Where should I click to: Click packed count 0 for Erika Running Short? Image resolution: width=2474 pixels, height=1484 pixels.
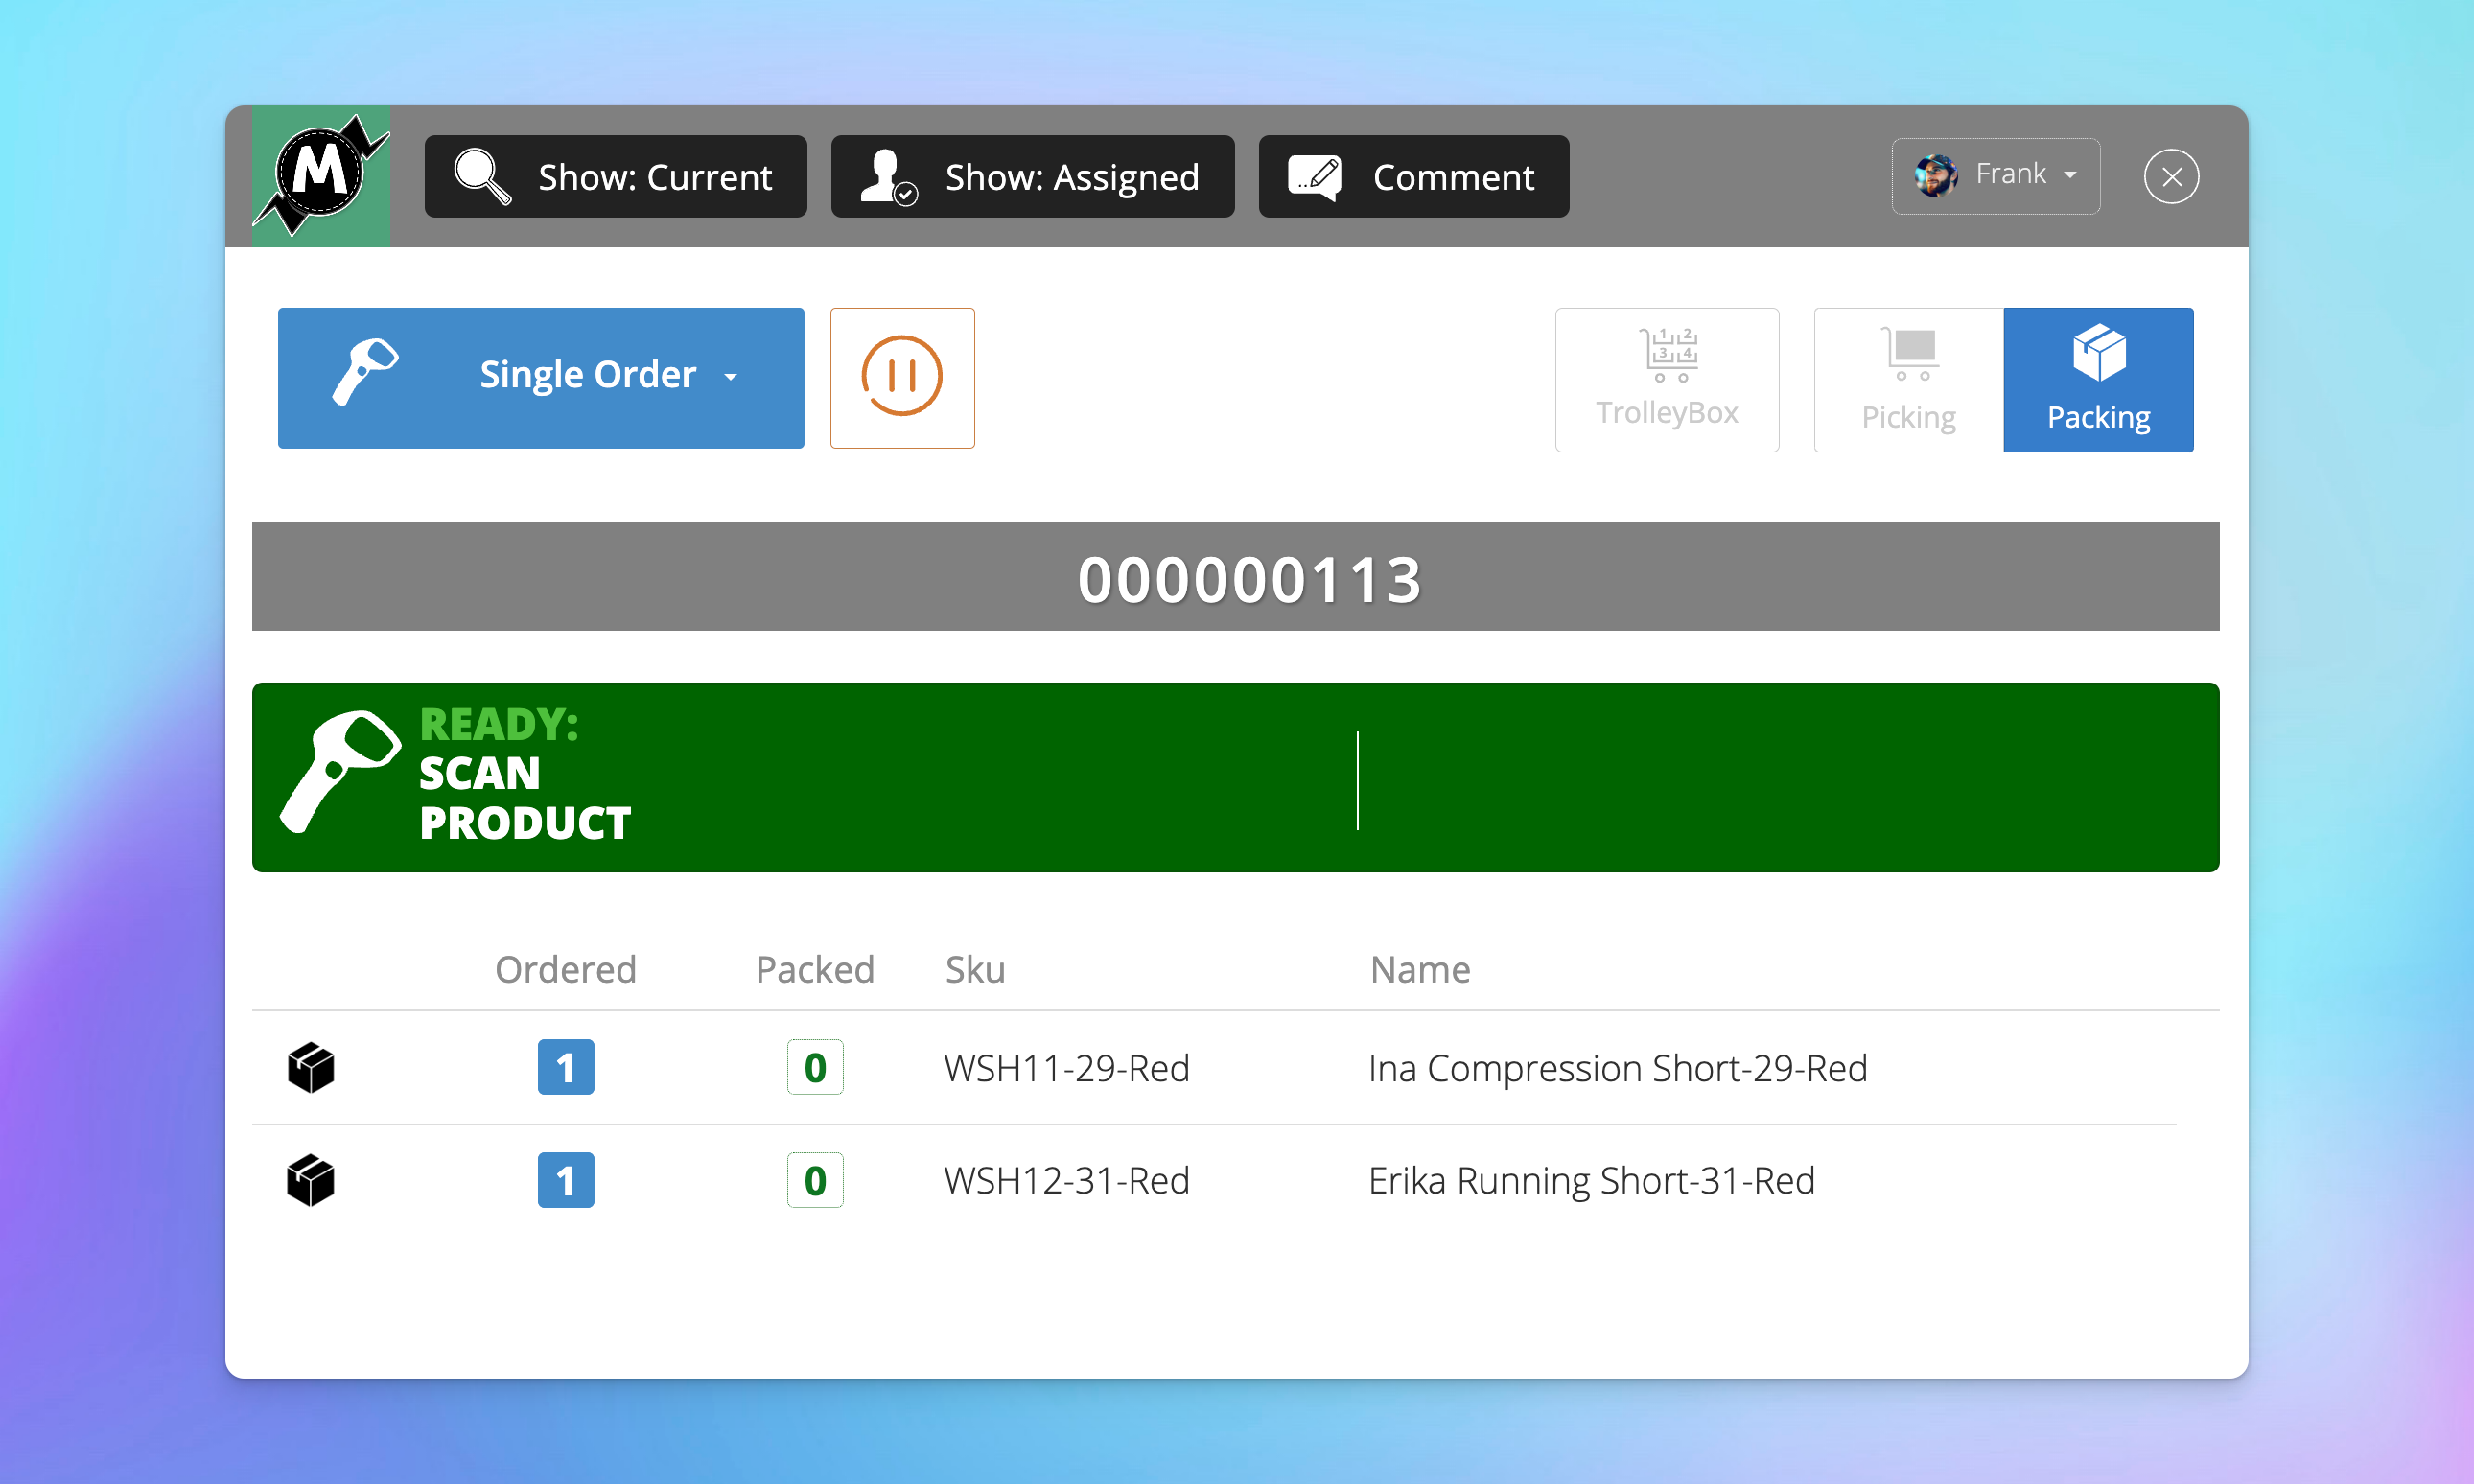tap(815, 1180)
